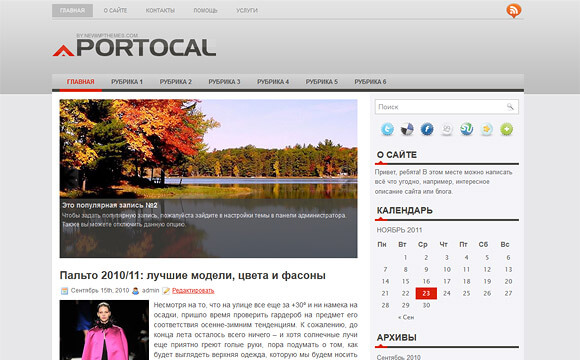Select the Рубрика 4 tab
The height and width of the screenshot is (360, 580).
[273, 82]
